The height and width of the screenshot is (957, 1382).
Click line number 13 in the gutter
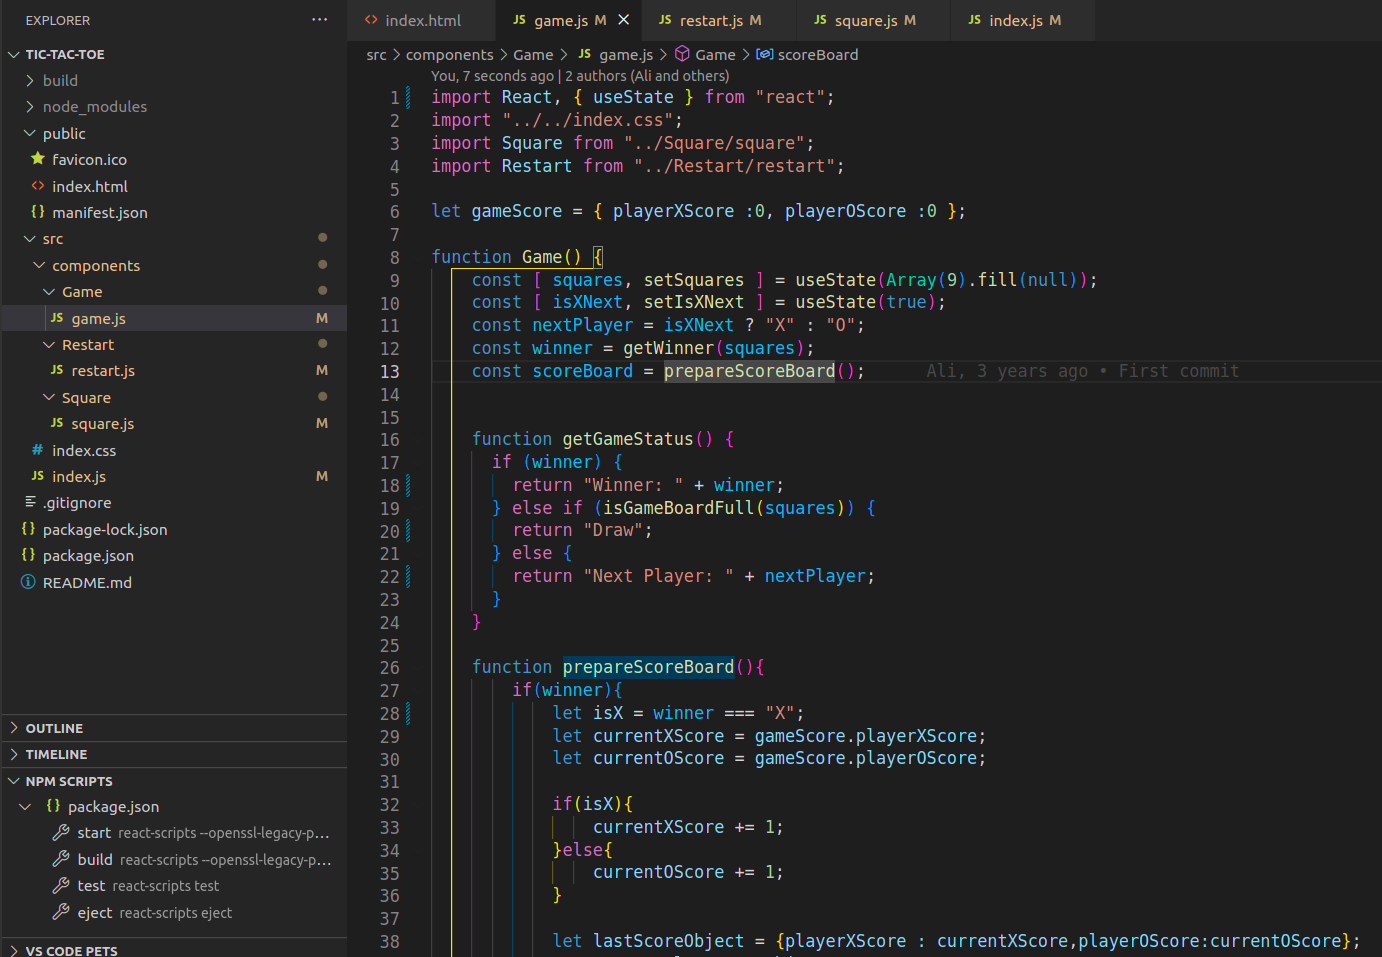coord(389,371)
